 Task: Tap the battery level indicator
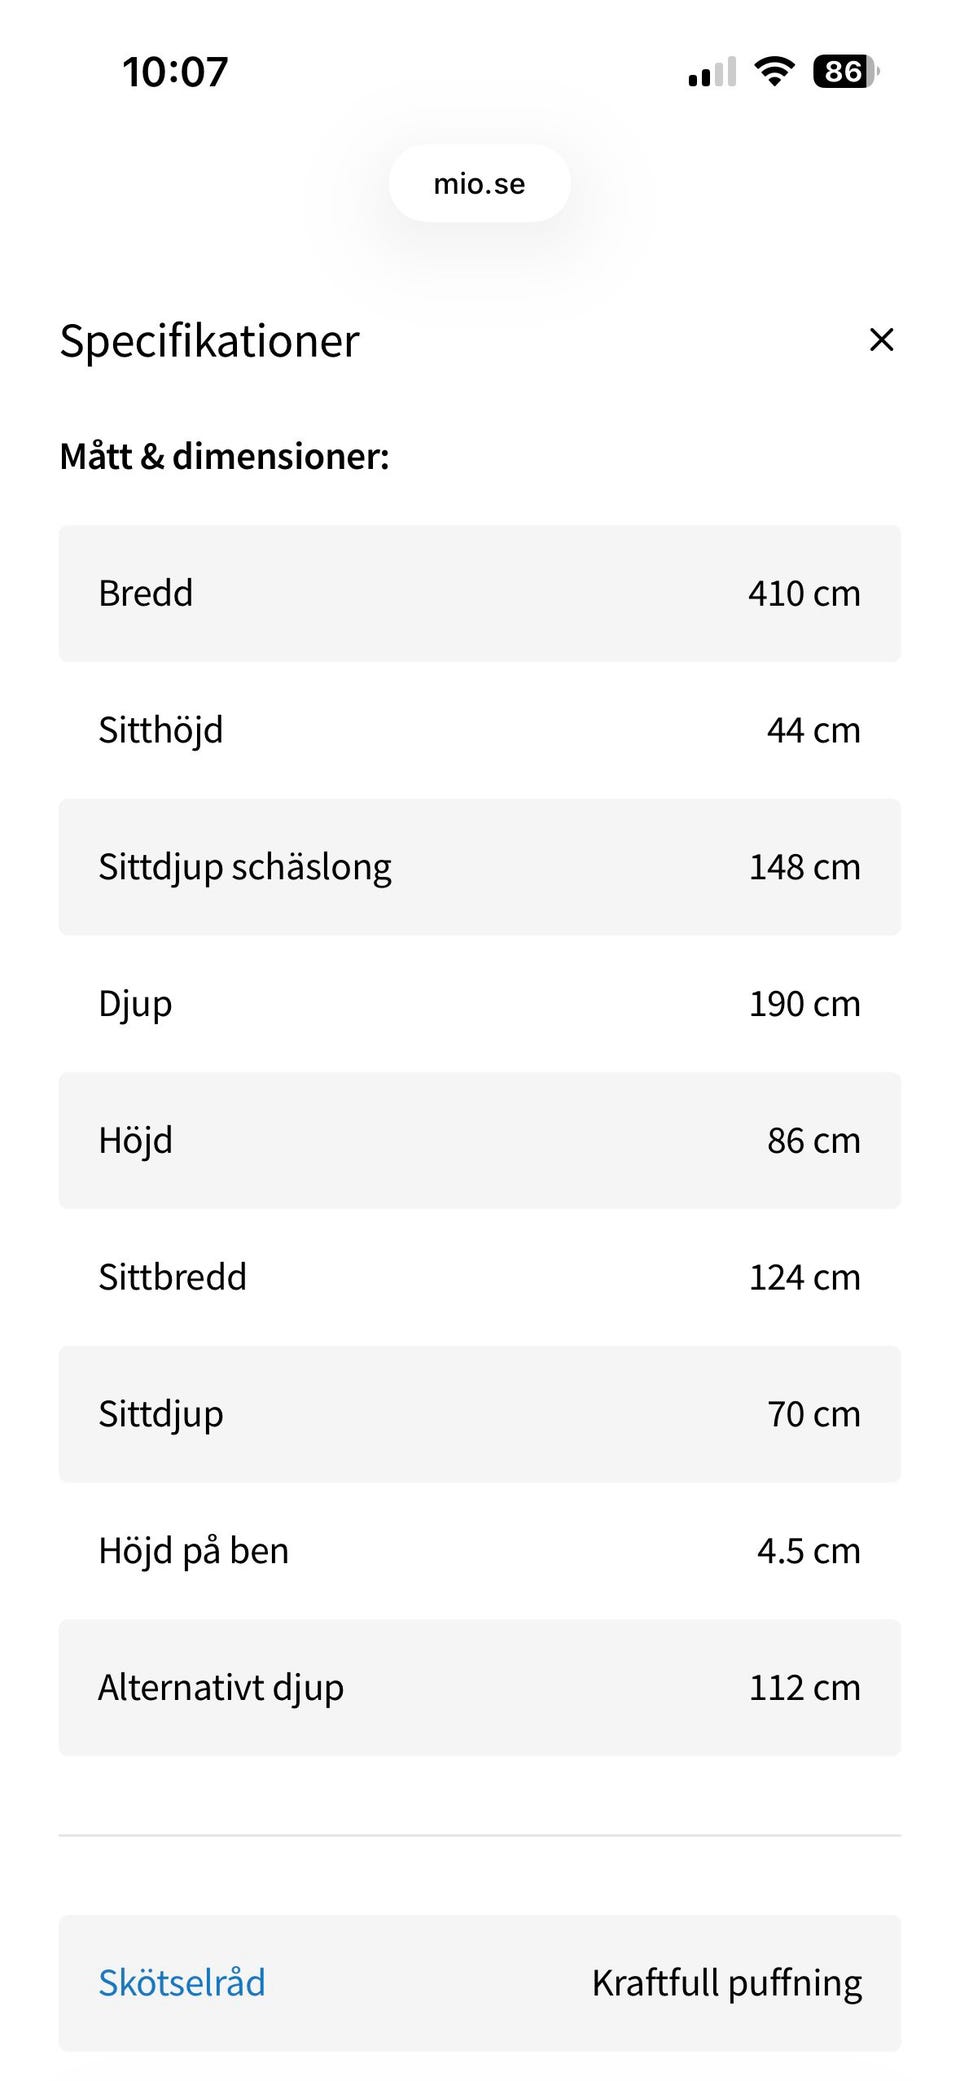[845, 71]
